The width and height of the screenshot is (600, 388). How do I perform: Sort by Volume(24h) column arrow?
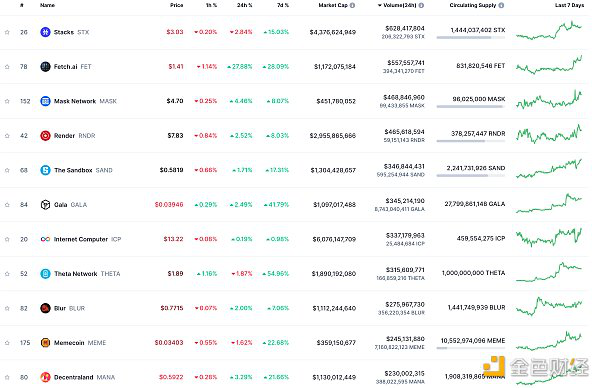(380, 5)
